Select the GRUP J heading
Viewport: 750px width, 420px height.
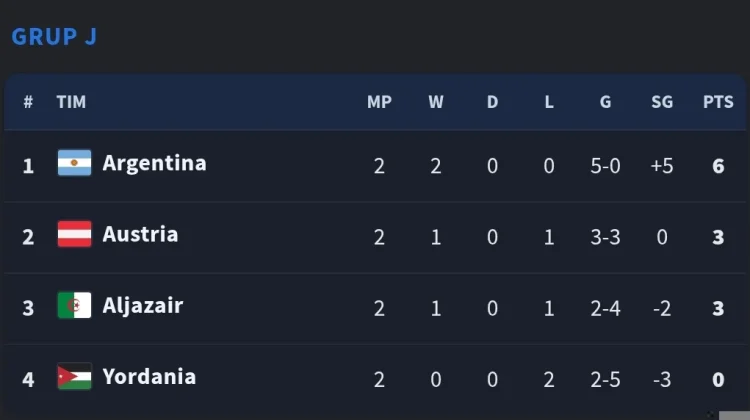click(54, 36)
